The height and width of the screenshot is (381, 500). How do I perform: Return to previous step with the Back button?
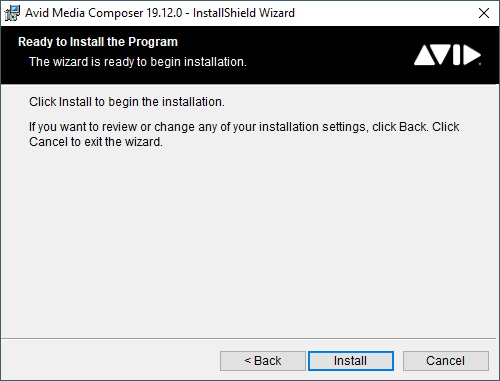(263, 361)
